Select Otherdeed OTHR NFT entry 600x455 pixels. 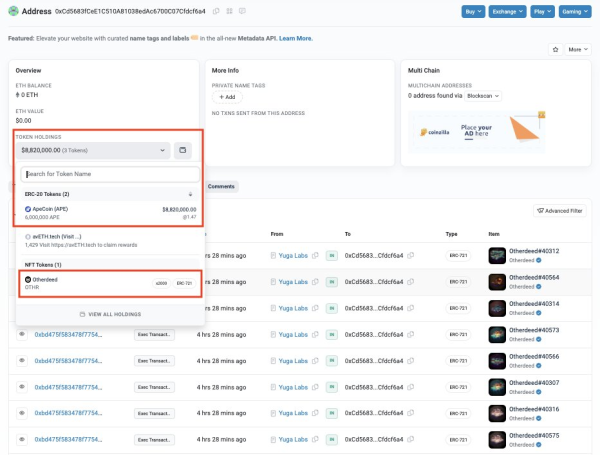(x=110, y=283)
